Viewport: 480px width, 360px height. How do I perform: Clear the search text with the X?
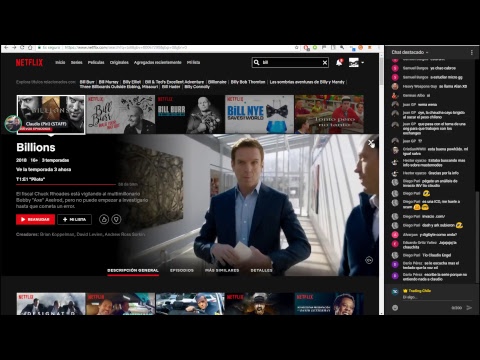tap(325, 62)
